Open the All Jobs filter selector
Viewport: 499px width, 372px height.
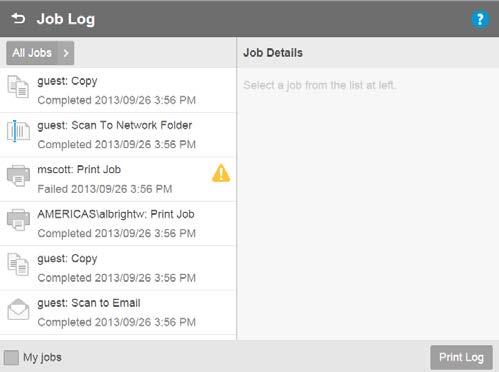(x=40, y=53)
